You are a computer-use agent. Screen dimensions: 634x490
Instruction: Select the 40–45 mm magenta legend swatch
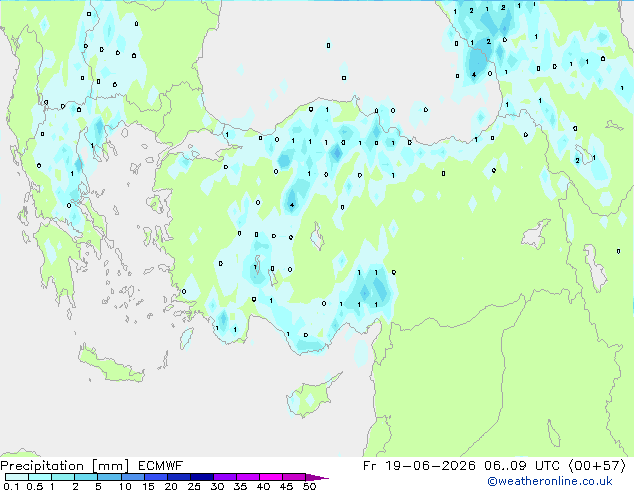[271, 477]
